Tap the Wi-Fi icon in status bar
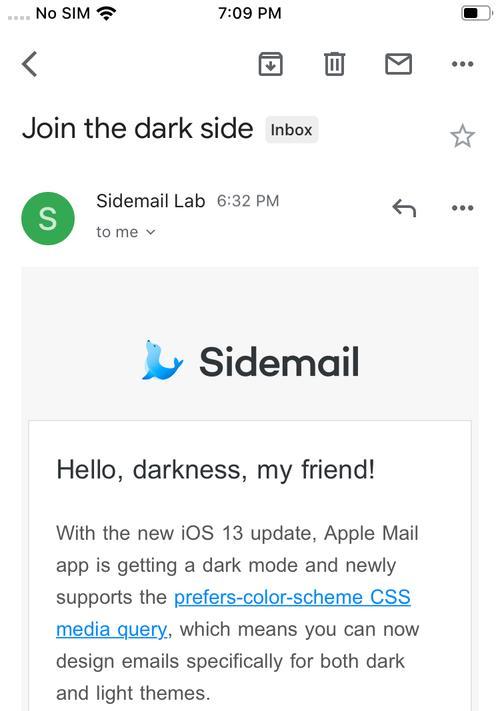The height and width of the screenshot is (711, 500). tap(107, 14)
